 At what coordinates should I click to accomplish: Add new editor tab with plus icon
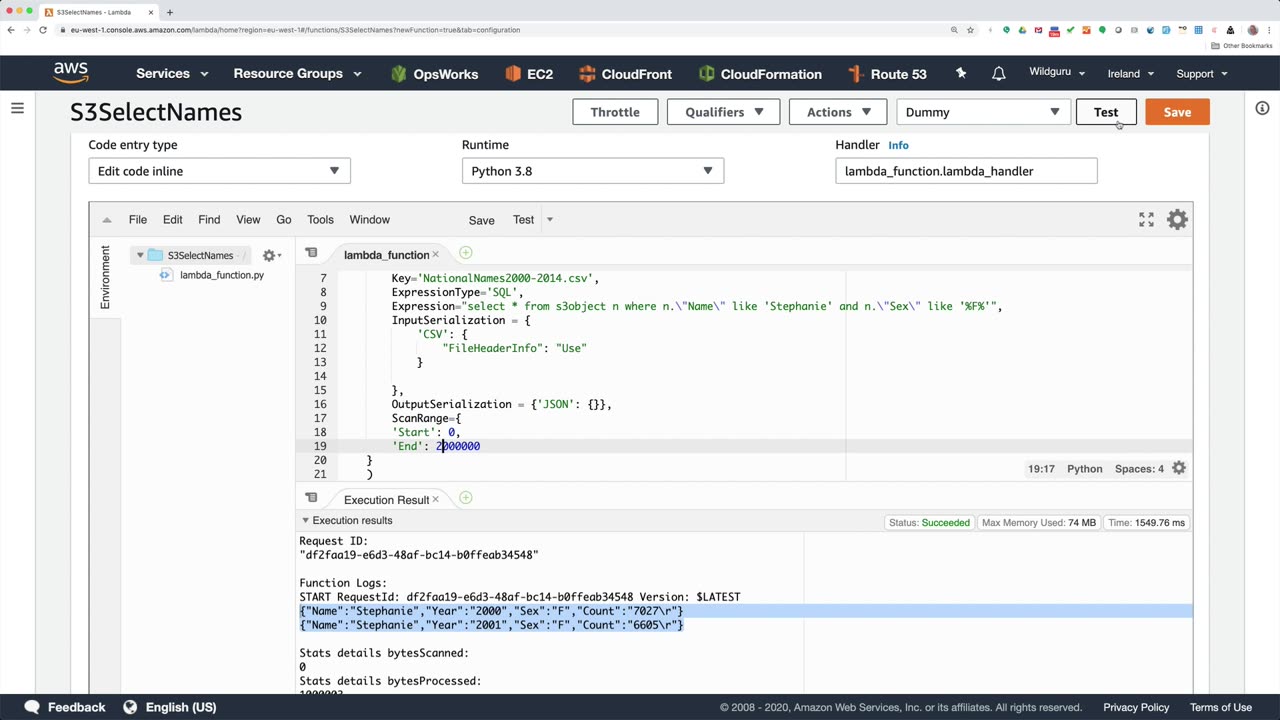point(465,254)
